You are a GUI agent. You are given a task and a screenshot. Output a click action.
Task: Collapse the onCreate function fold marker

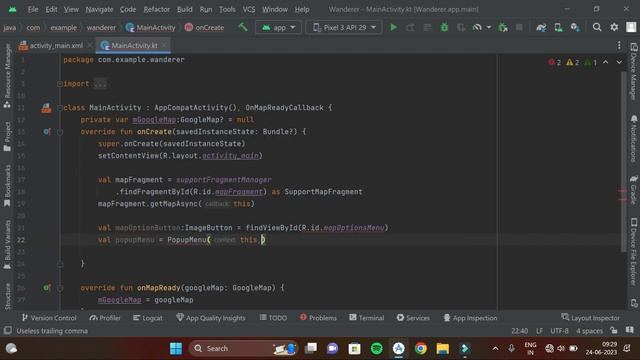point(60,132)
